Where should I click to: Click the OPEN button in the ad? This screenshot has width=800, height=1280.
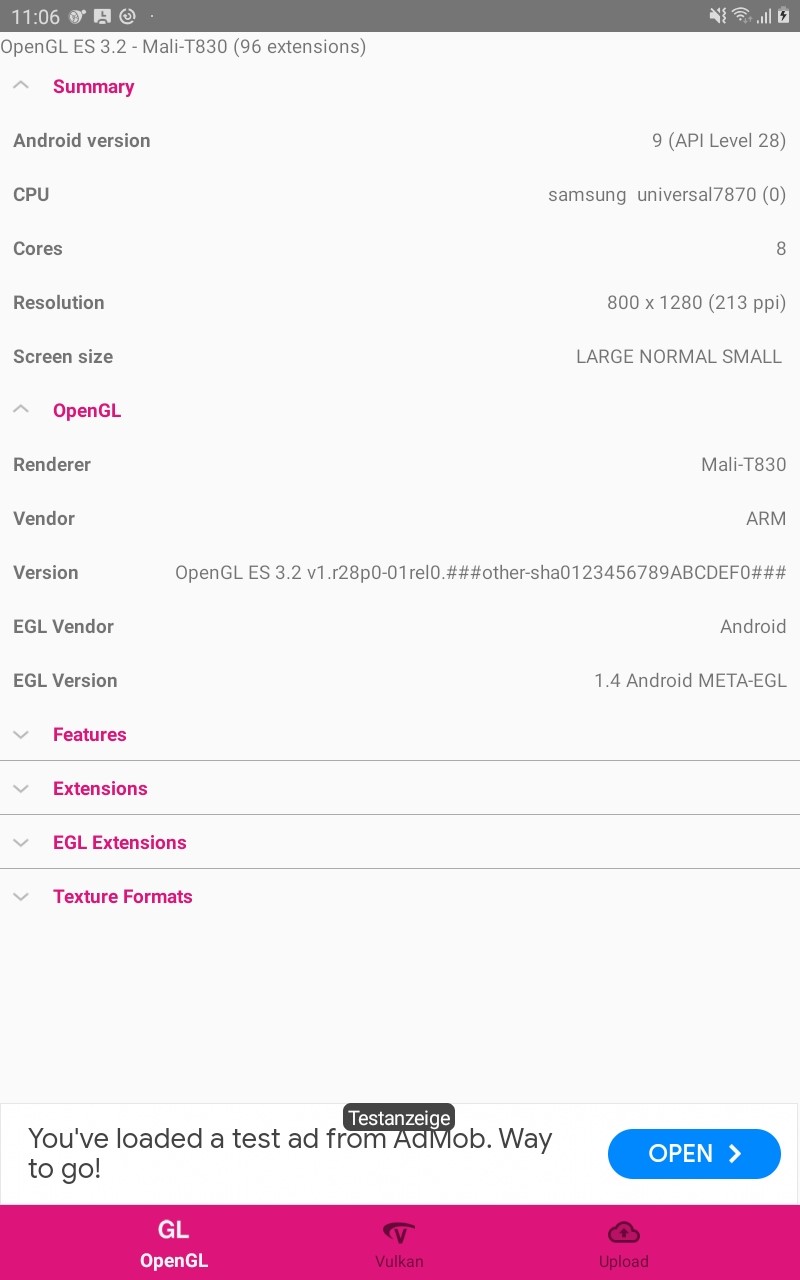pyautogui.click(x=694, y=1153)
